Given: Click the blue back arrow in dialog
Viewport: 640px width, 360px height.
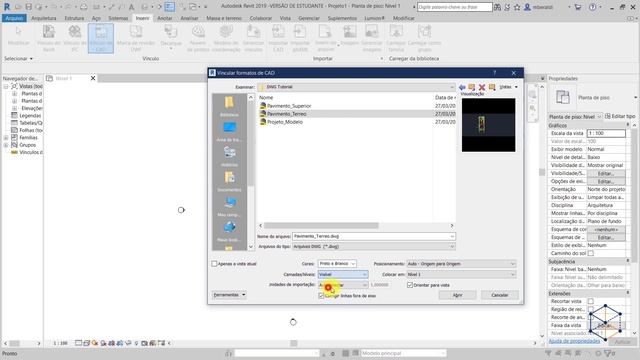Looking at the screenshot, I should (462, 87).
